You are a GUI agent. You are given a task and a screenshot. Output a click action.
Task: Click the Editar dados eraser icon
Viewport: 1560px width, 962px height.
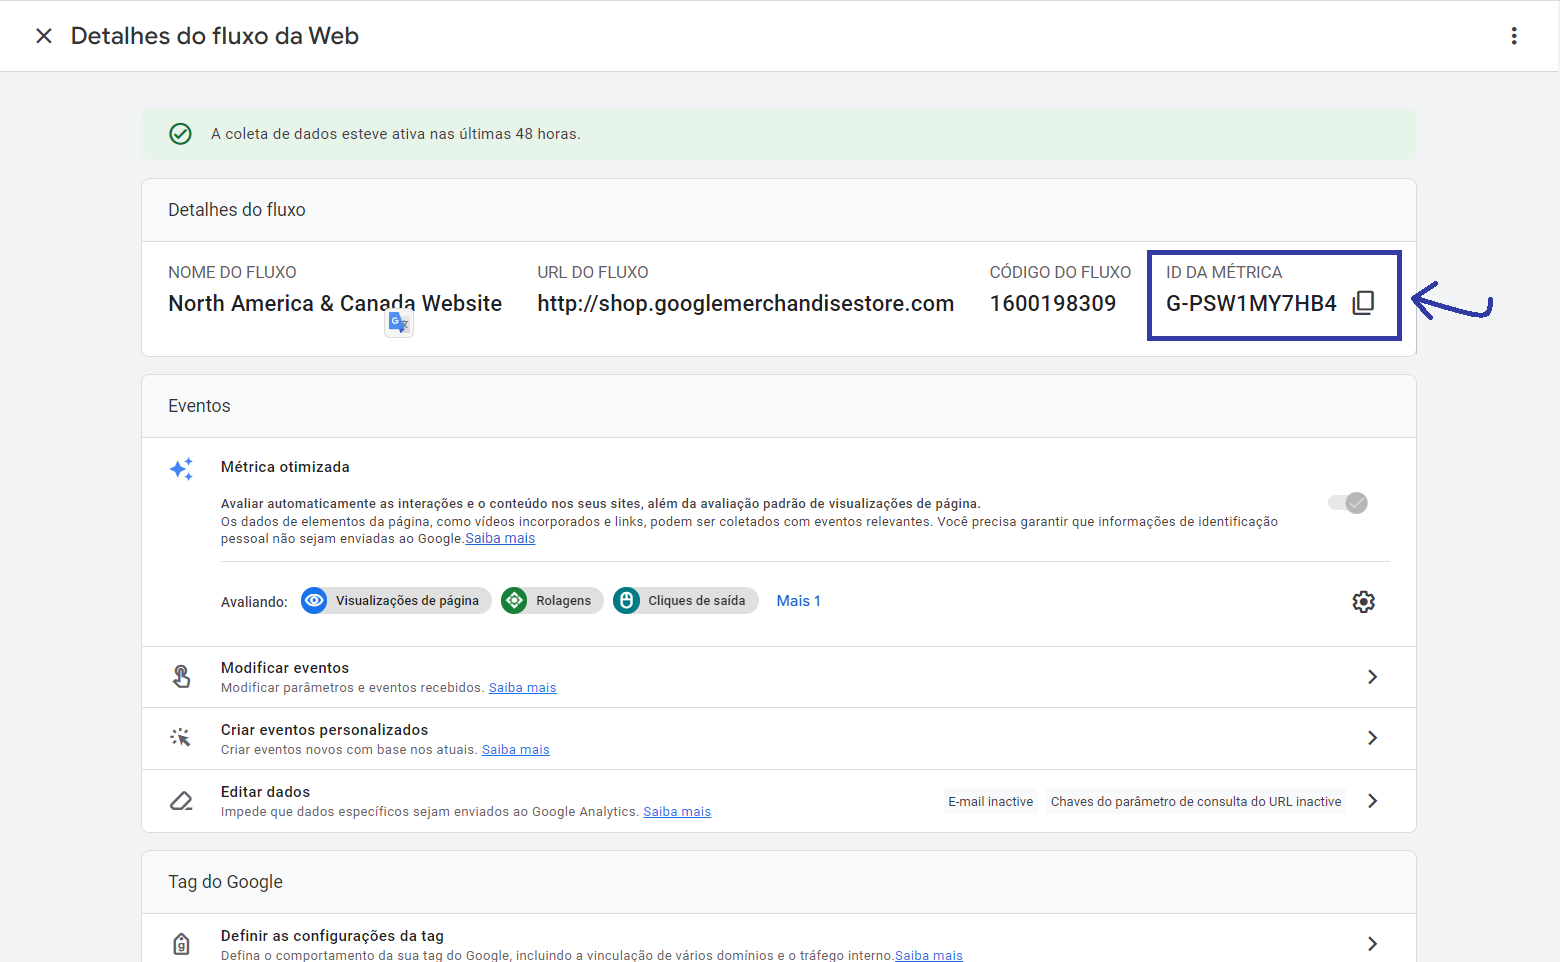click(181, 801)
